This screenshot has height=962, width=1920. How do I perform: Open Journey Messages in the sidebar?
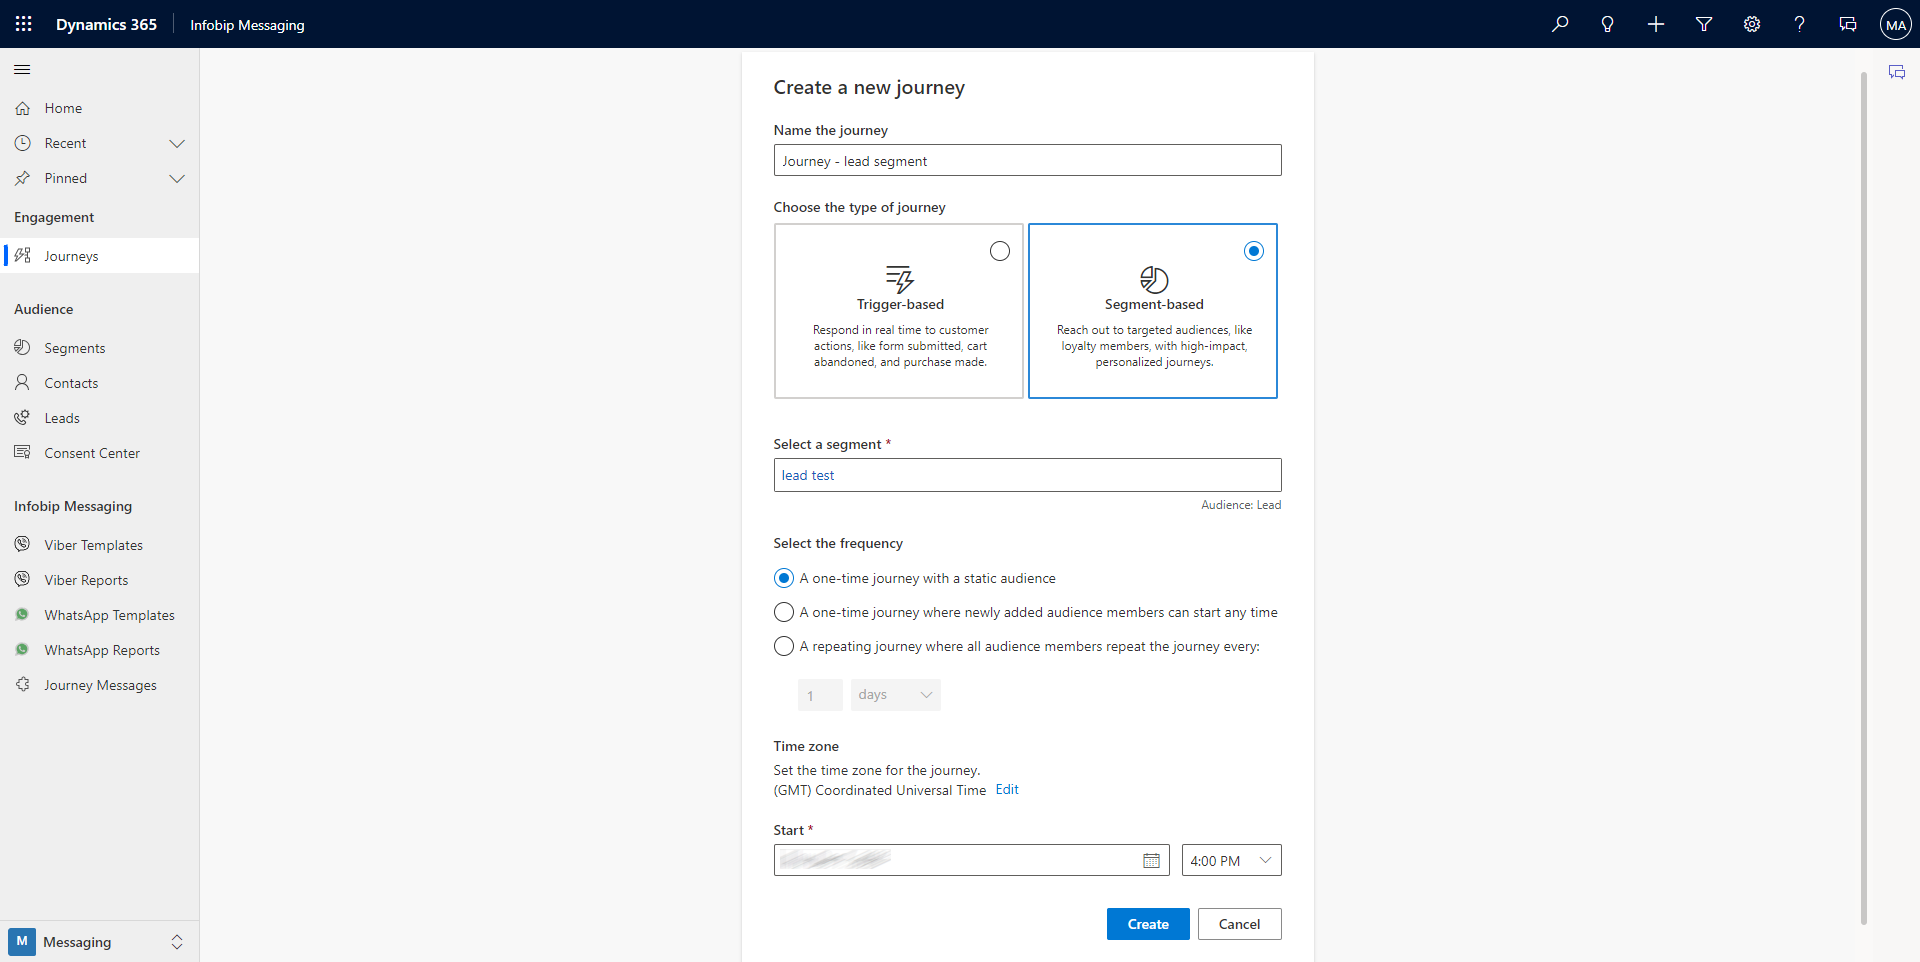[100, 685]
